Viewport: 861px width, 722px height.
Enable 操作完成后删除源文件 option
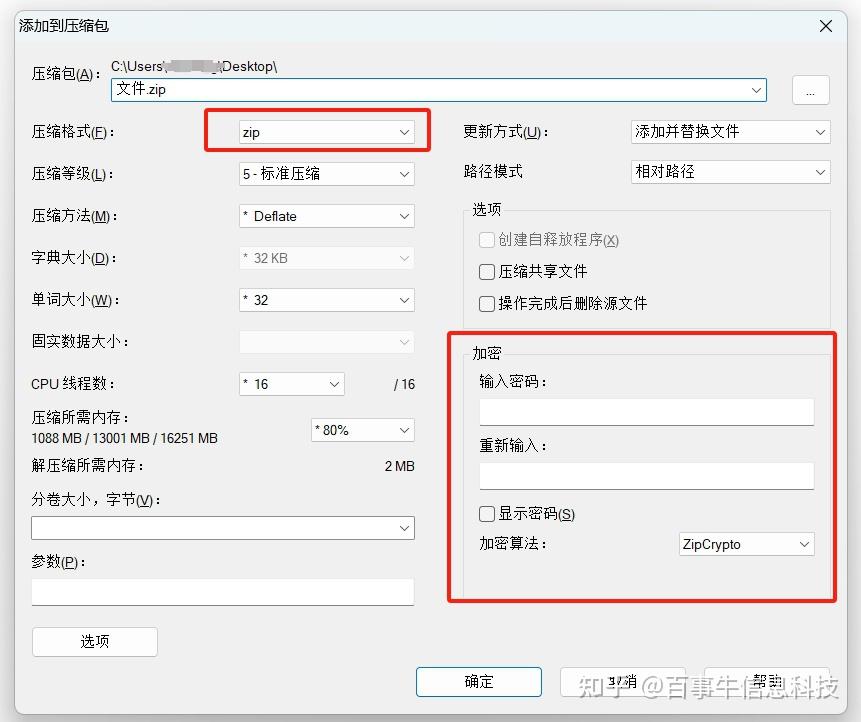pos(486,304)
